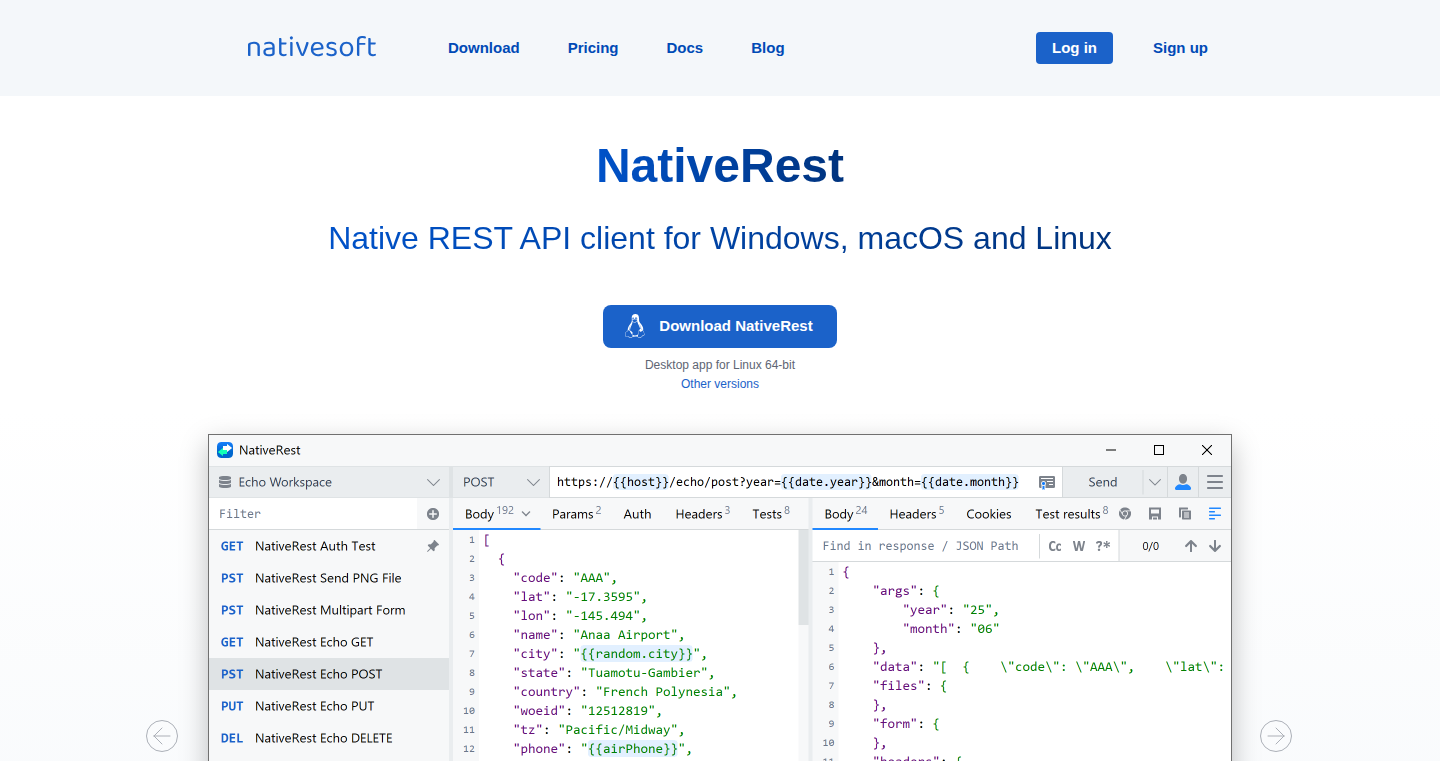Click the previous match up arrow

(x=1191, y=546)
